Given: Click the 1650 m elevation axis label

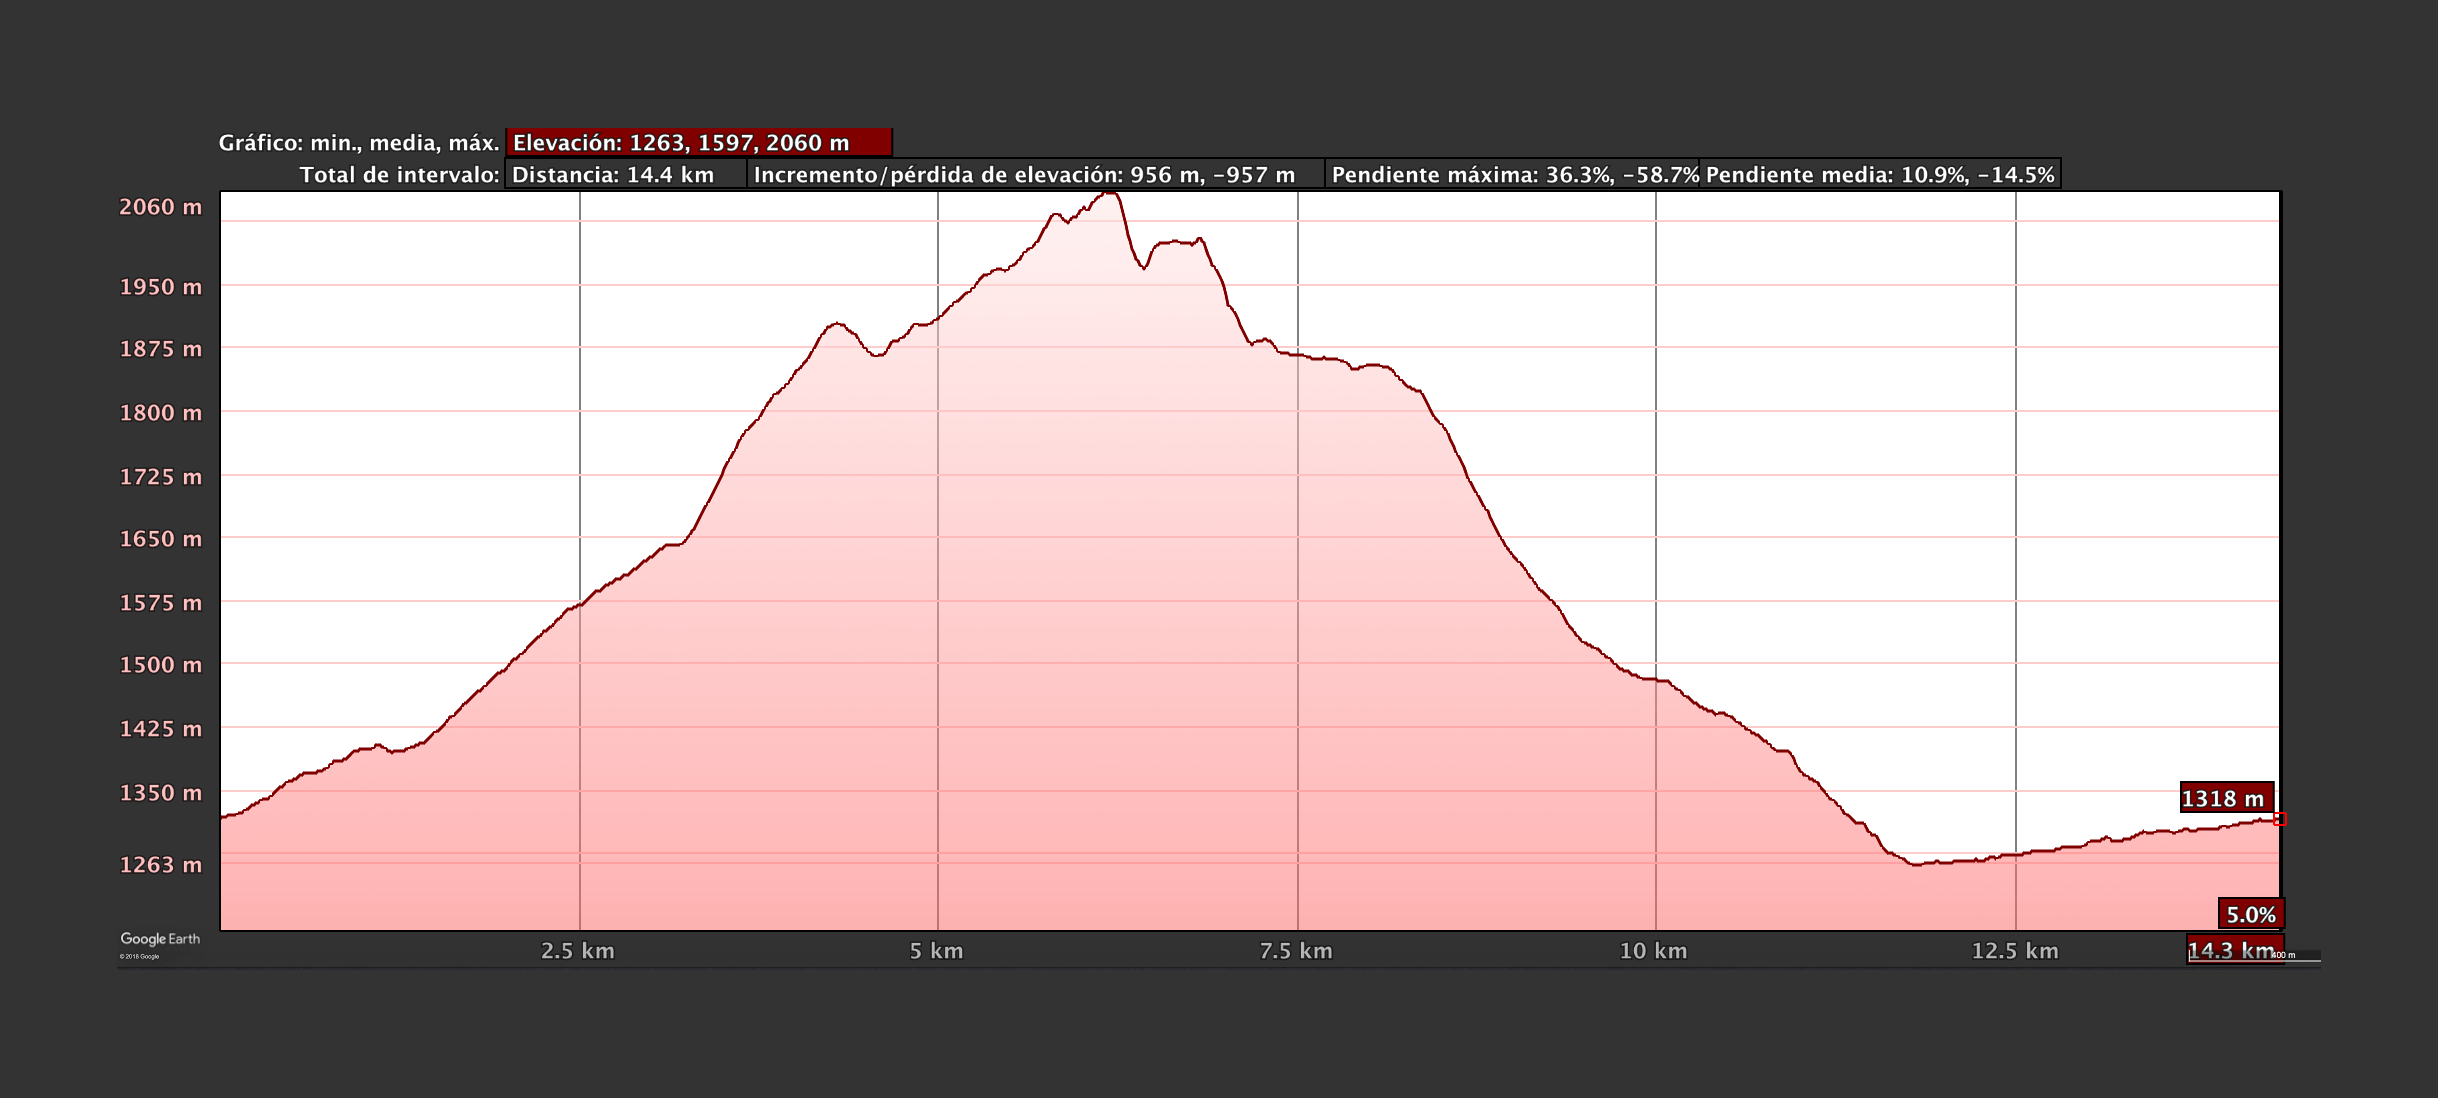Looking at the screenshot, I should tap(161, 539).
